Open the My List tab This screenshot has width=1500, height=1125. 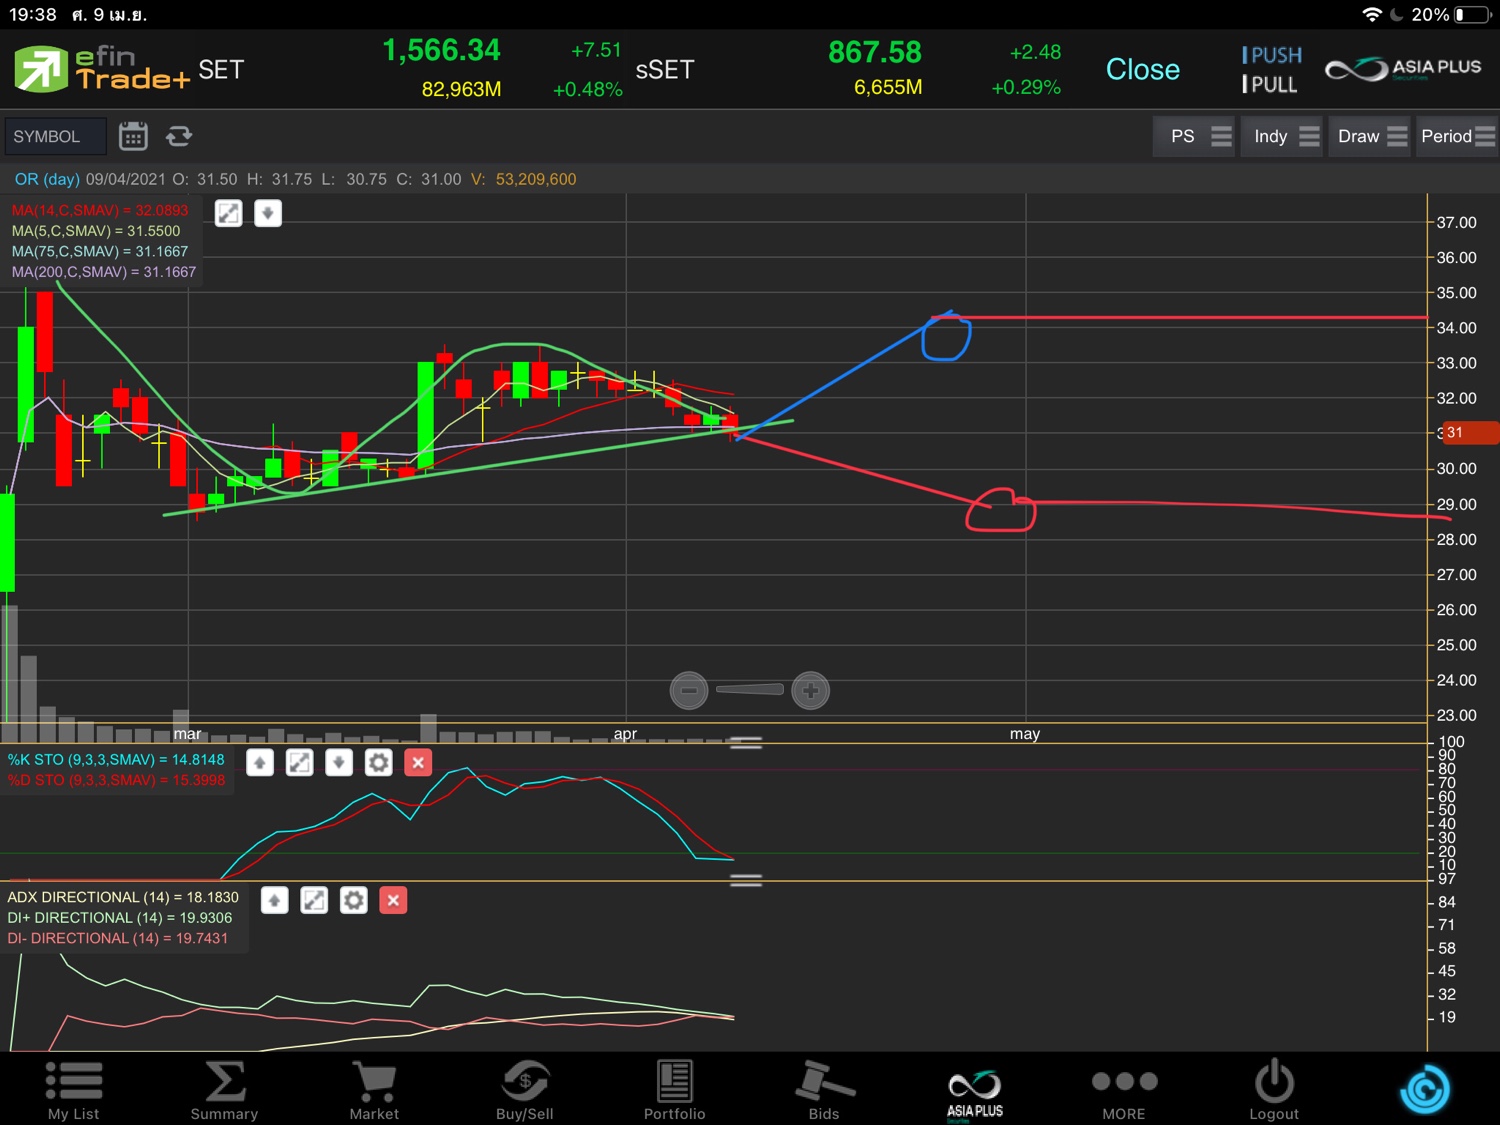click(x=74, y=1090)
